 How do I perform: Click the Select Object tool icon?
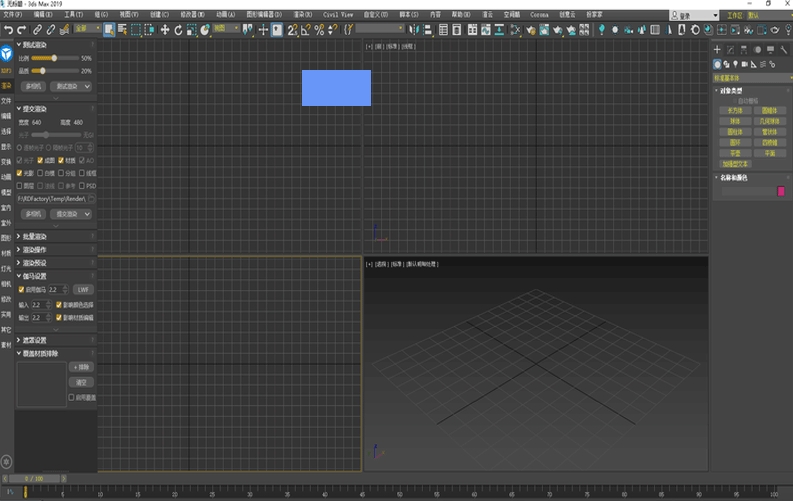(107, 30)
